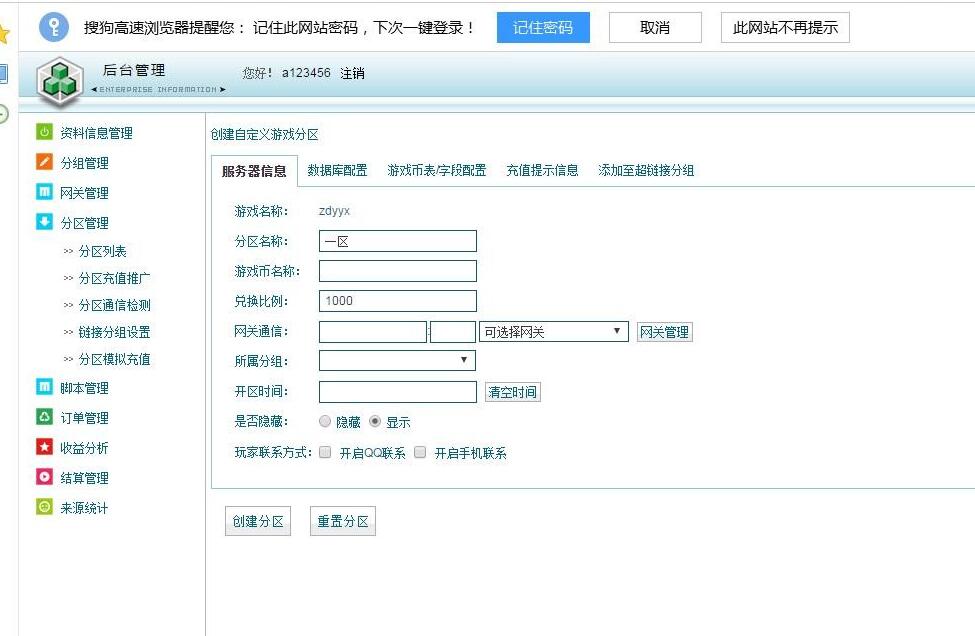Enable the 开启QQ联系 checkbox
The height and width of the screenshot is (636, 975).
coord(325,452)
